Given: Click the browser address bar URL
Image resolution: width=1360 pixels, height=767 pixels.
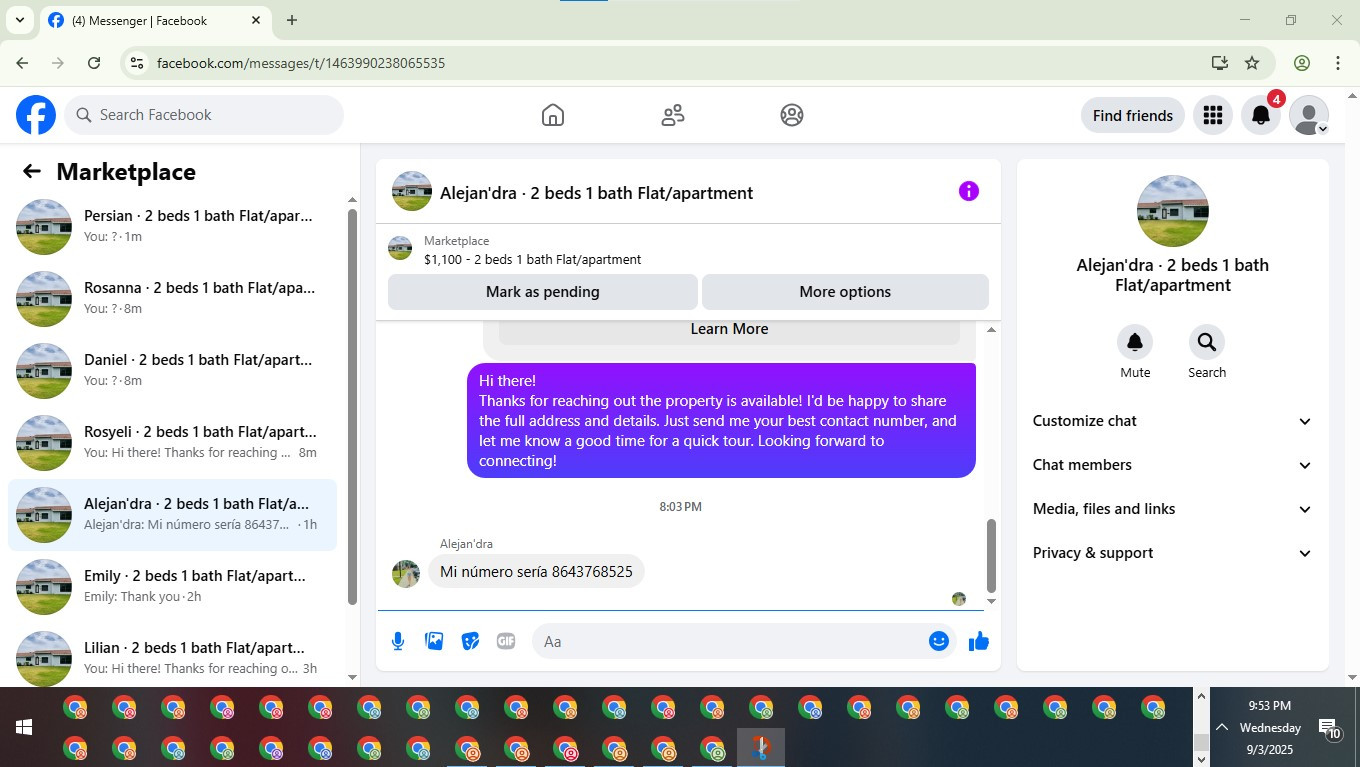Looking at the screenshot, I should pos(301,63).
